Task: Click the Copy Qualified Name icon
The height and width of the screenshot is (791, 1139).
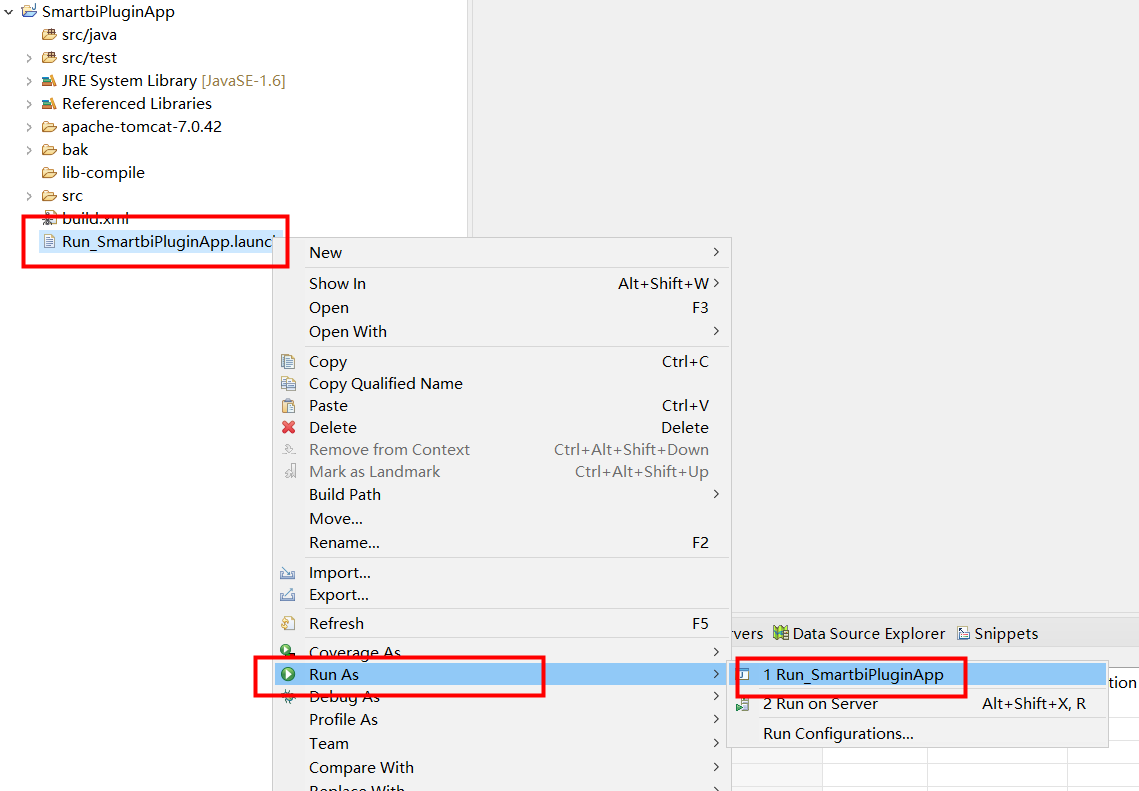Action: click(x=288, y=384)
